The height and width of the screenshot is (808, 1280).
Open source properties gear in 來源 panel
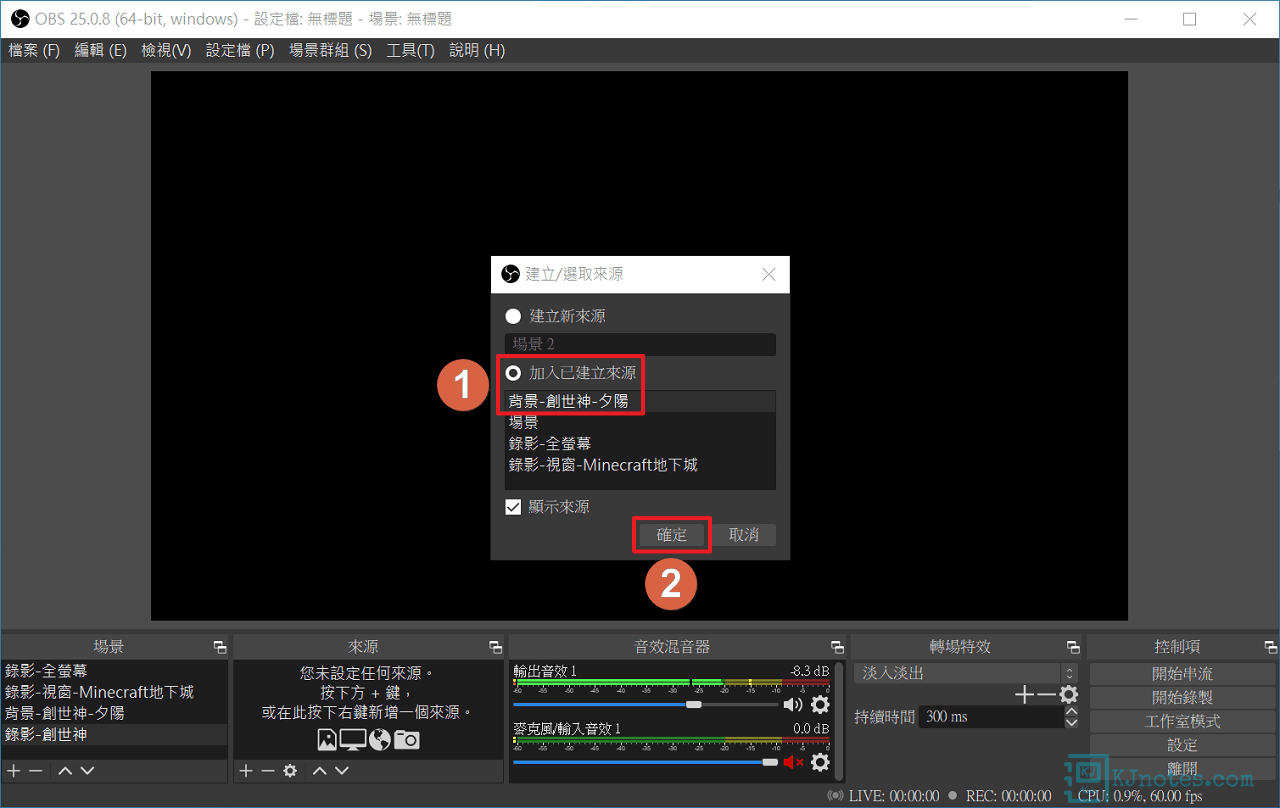point(290,771)
